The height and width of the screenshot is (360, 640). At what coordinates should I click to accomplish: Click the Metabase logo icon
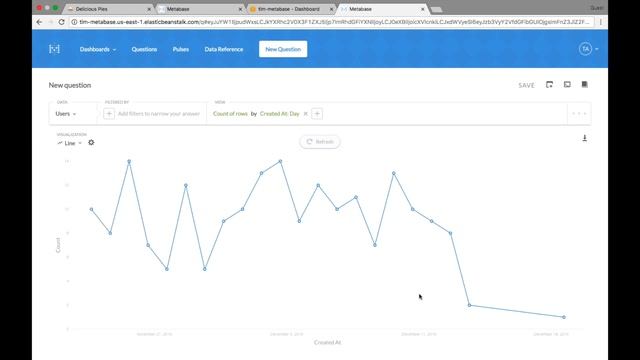[x=54, y=49]
